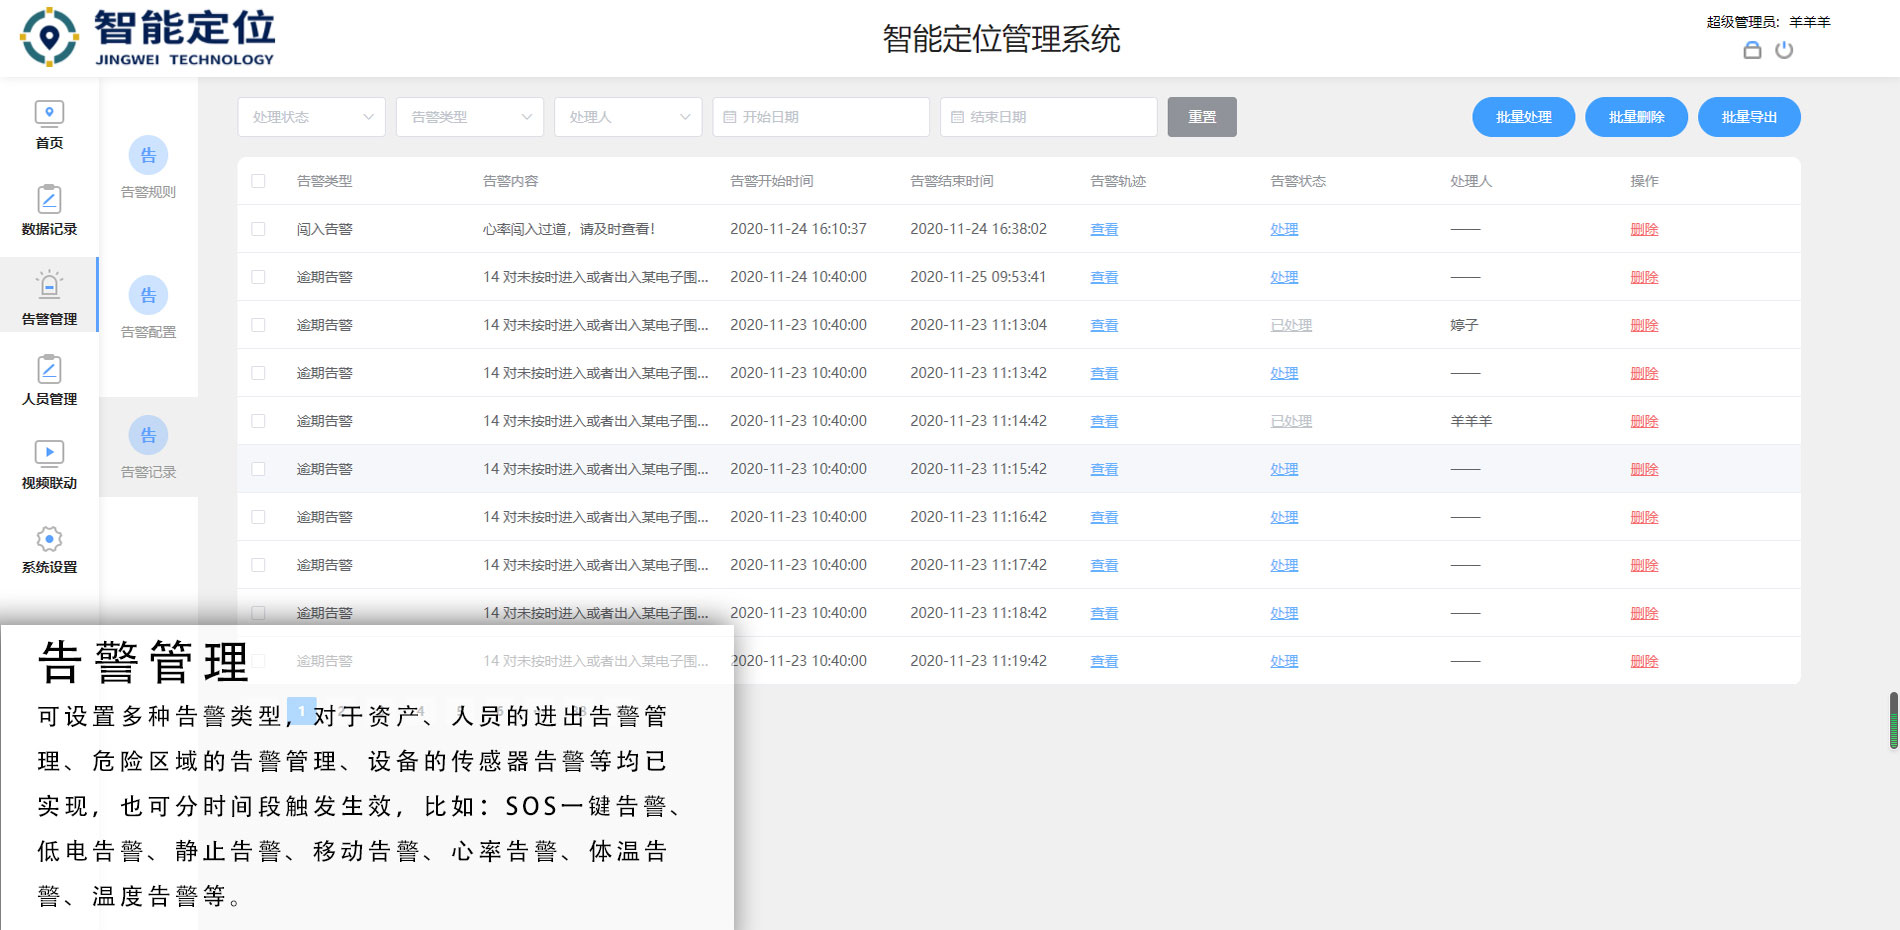Check the row ending 2020-11-23 11:15:42
This screenshot has height=930, width=1900.
coord(258,469)
